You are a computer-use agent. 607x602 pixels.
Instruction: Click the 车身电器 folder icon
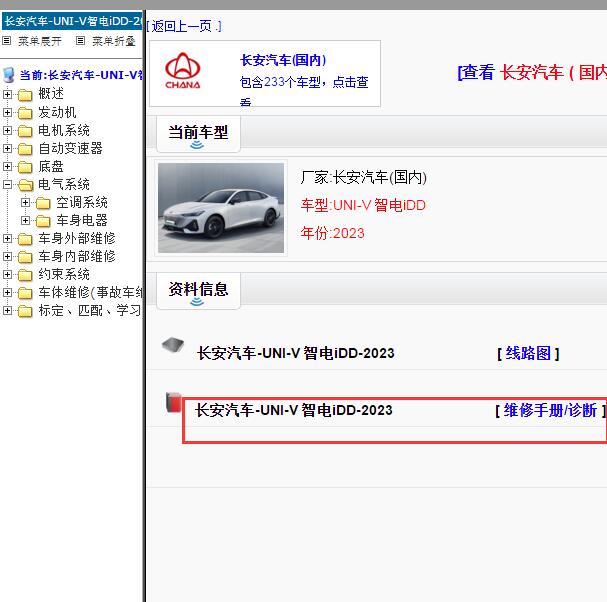43,221
